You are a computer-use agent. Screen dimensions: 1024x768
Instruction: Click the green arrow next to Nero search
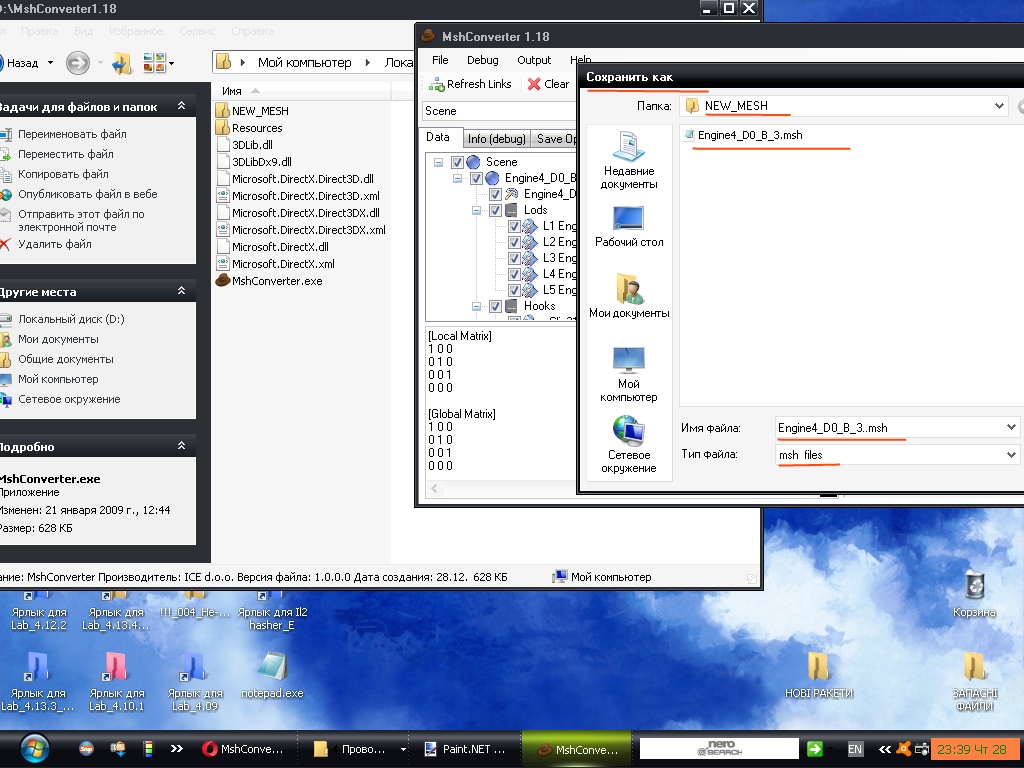pos(814,749)
